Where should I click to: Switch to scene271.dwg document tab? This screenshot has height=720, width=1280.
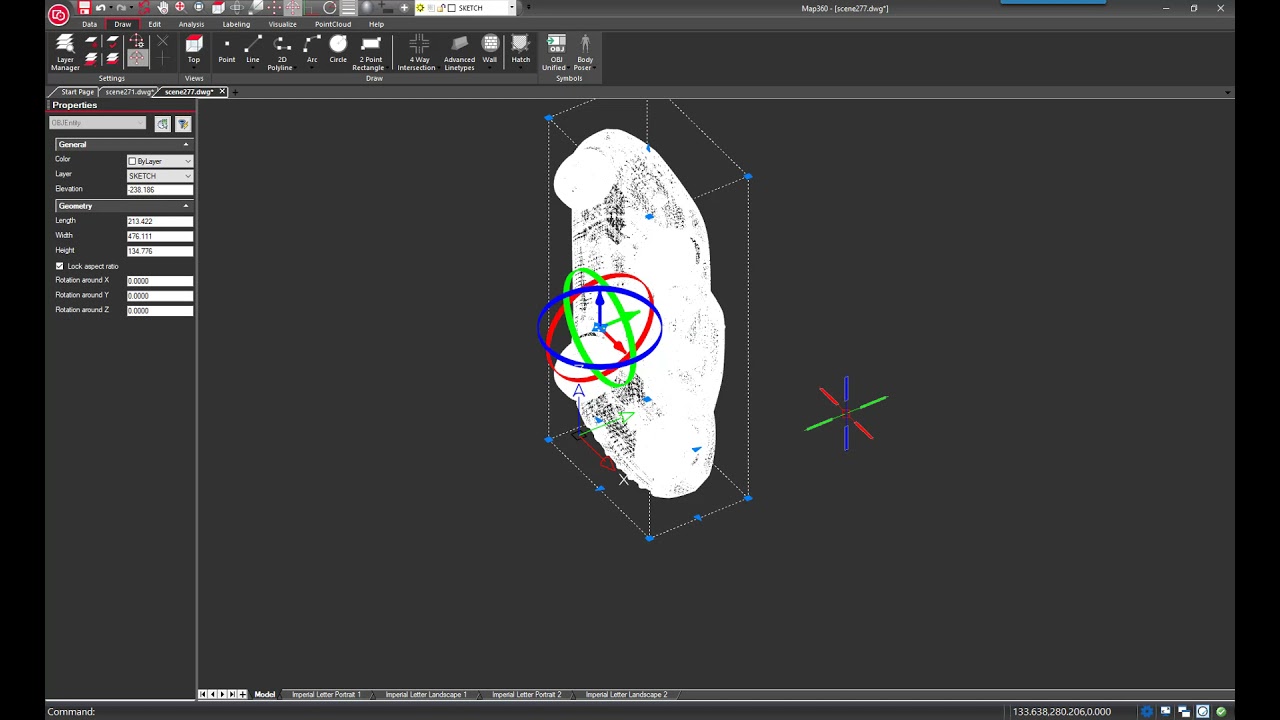(x=129, y=92)
